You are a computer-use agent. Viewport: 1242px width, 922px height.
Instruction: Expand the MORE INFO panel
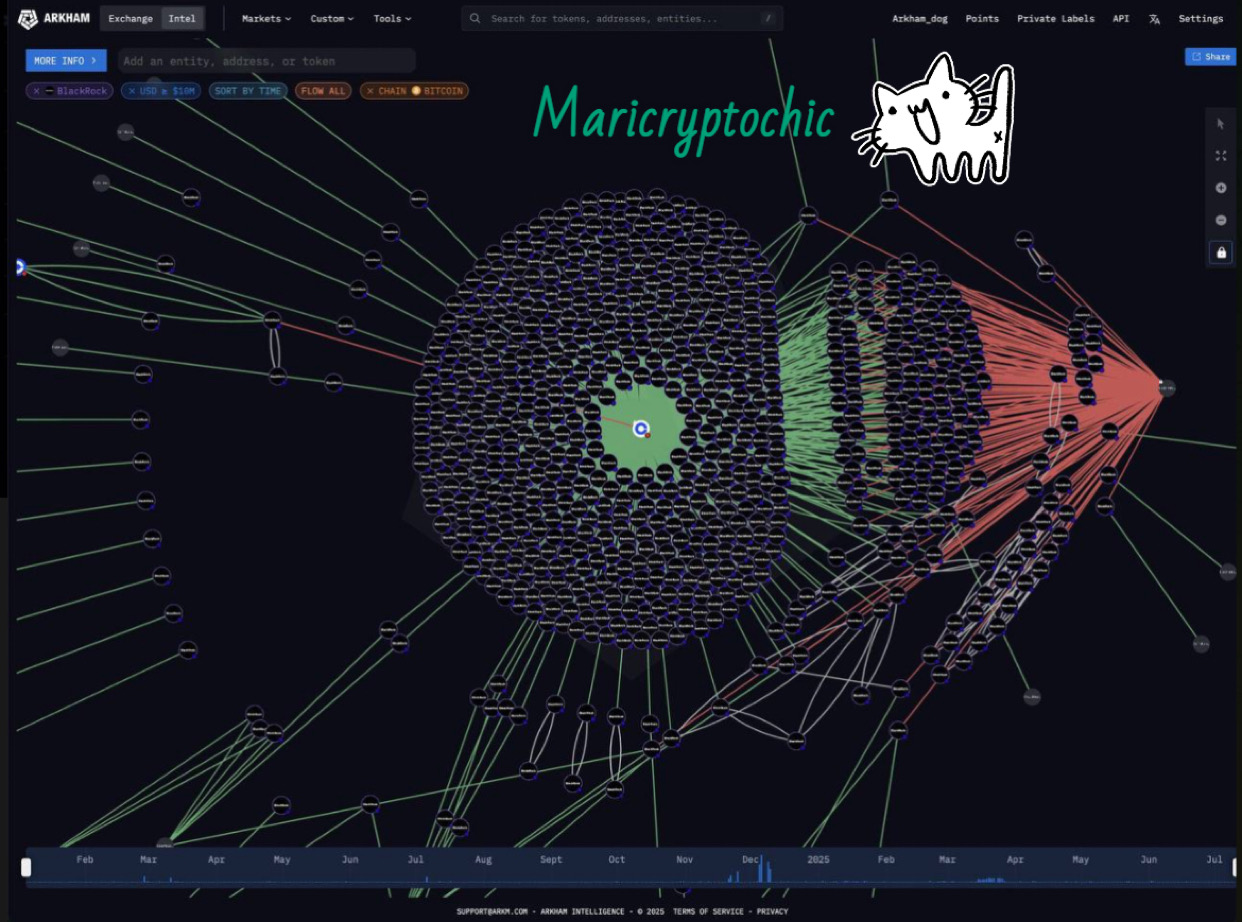coord(66,61)
